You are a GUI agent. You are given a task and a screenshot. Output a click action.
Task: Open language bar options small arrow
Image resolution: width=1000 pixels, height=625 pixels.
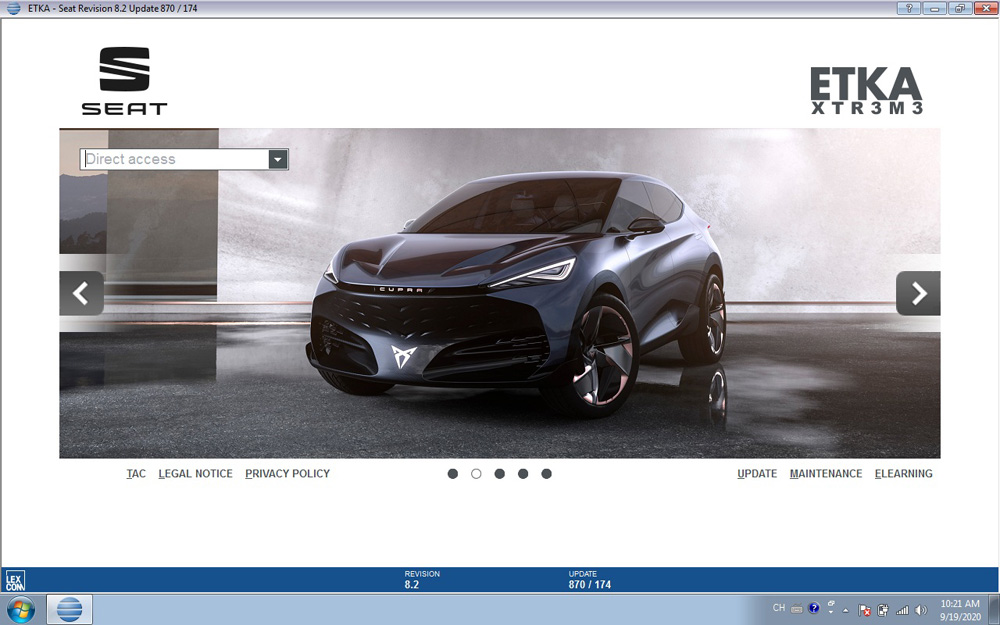tap(831, 612)
